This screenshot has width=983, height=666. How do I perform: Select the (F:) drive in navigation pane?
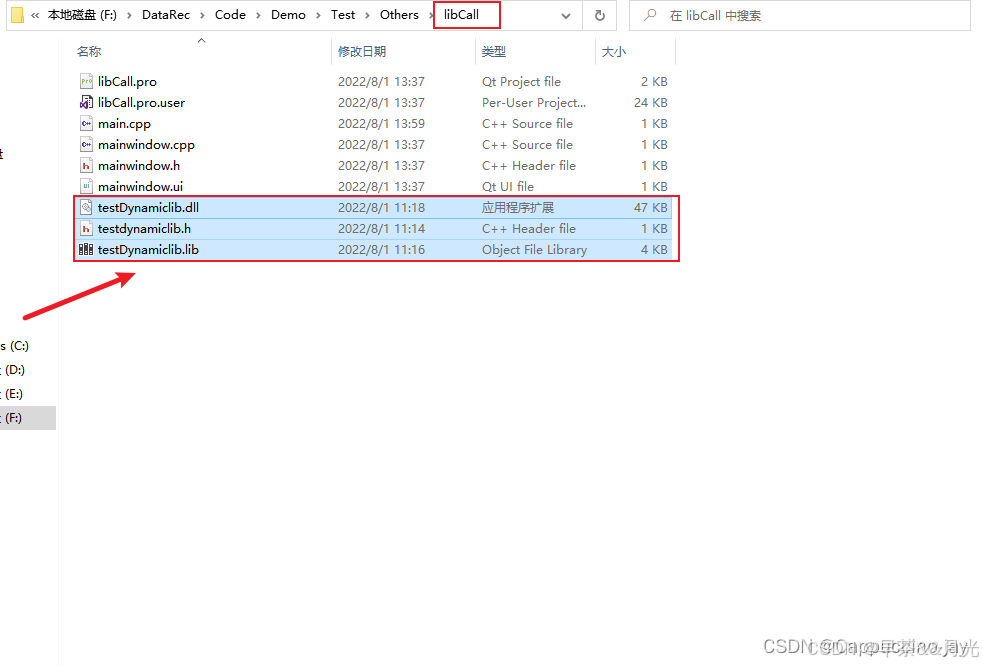click(x=28, y=418)
